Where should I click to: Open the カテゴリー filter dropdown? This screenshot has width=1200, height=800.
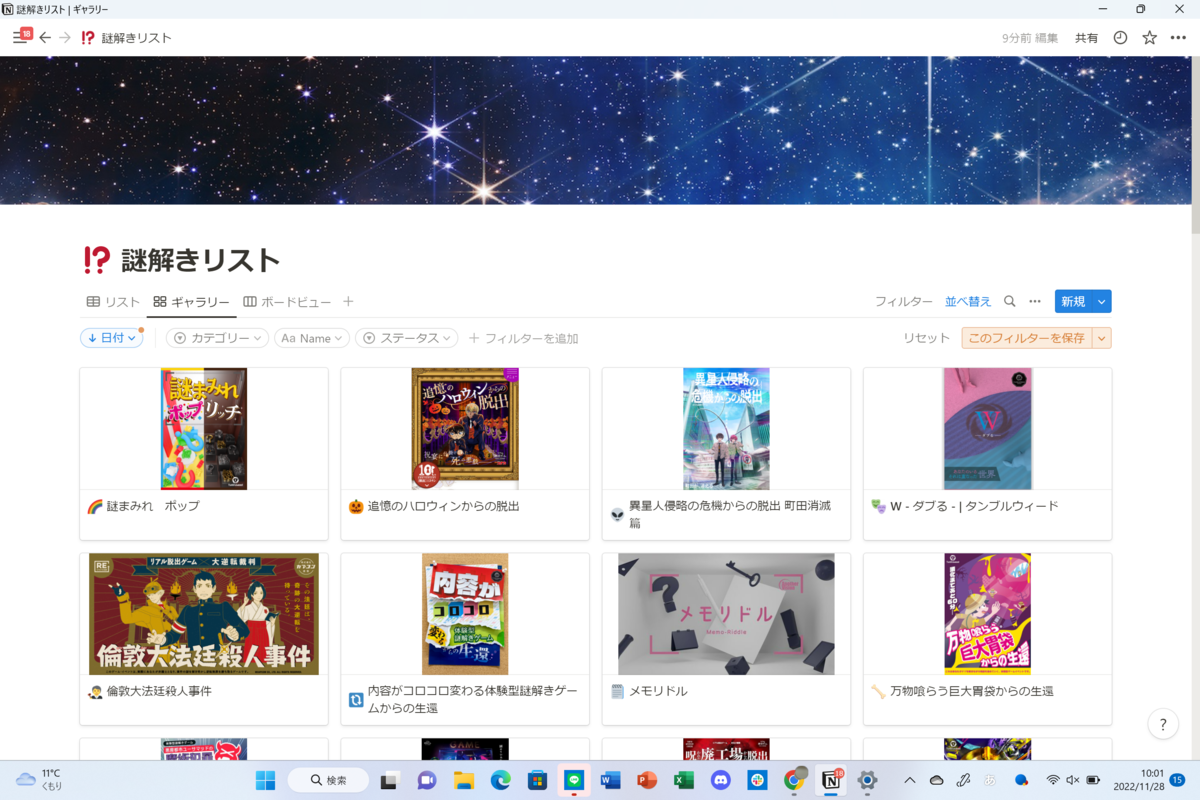[x=217, y=338]
